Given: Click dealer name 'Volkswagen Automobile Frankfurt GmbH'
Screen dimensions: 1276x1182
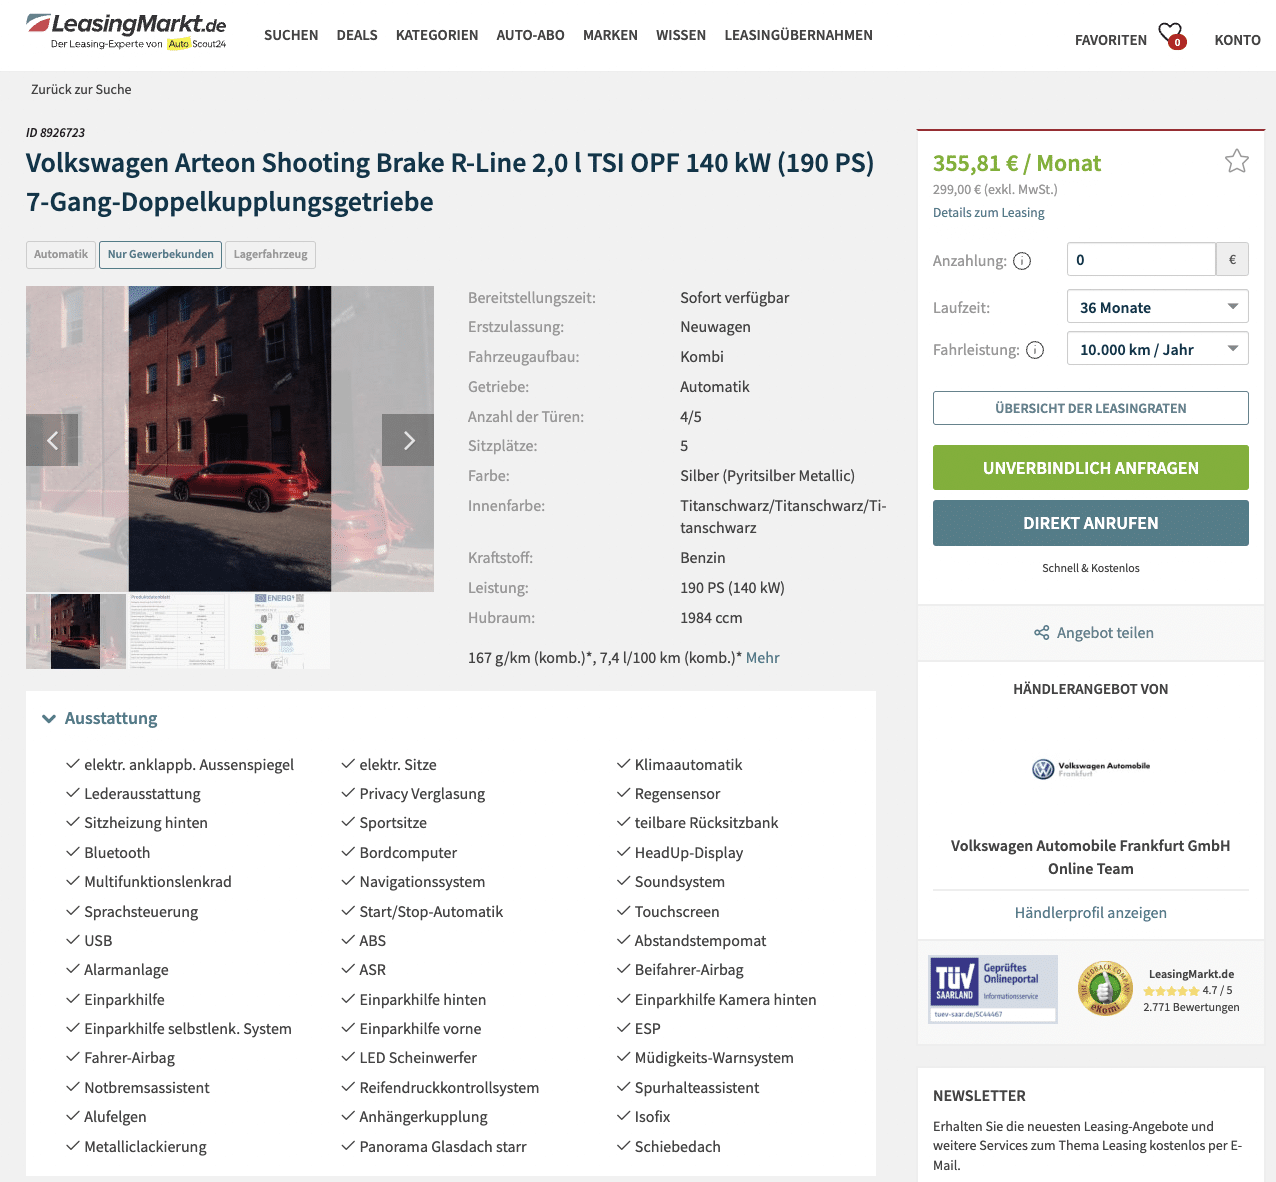Looking at the screenshot, I should click(x=1091, y=846).
